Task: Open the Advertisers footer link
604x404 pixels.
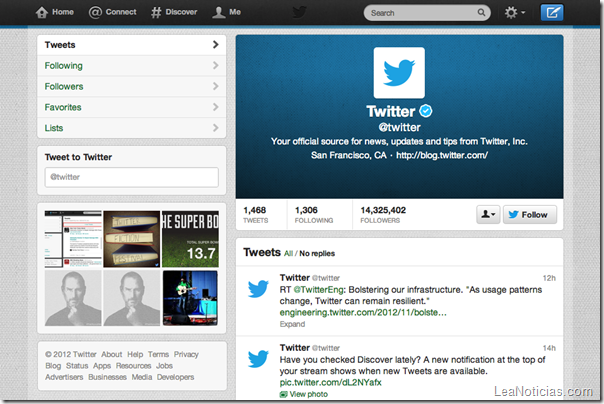Action: pyautogui.click(x=64, y=377)
